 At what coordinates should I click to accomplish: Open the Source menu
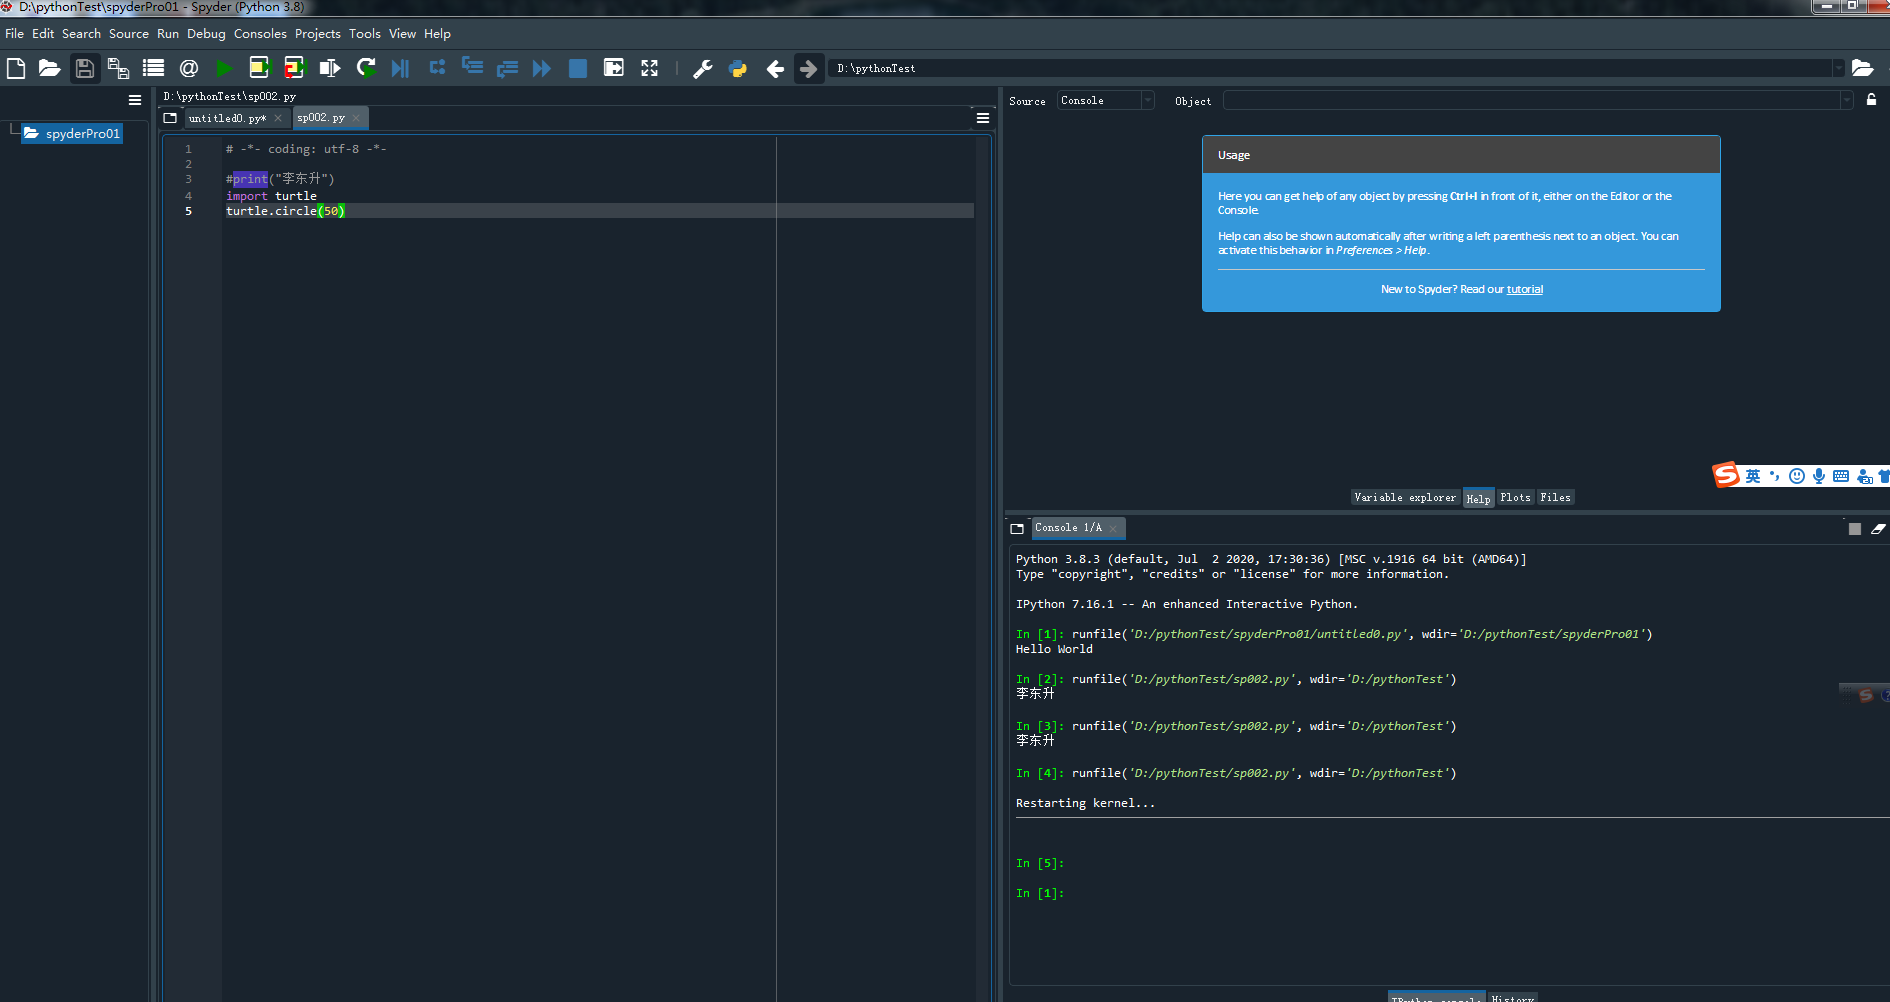click(x=129, y=33)
